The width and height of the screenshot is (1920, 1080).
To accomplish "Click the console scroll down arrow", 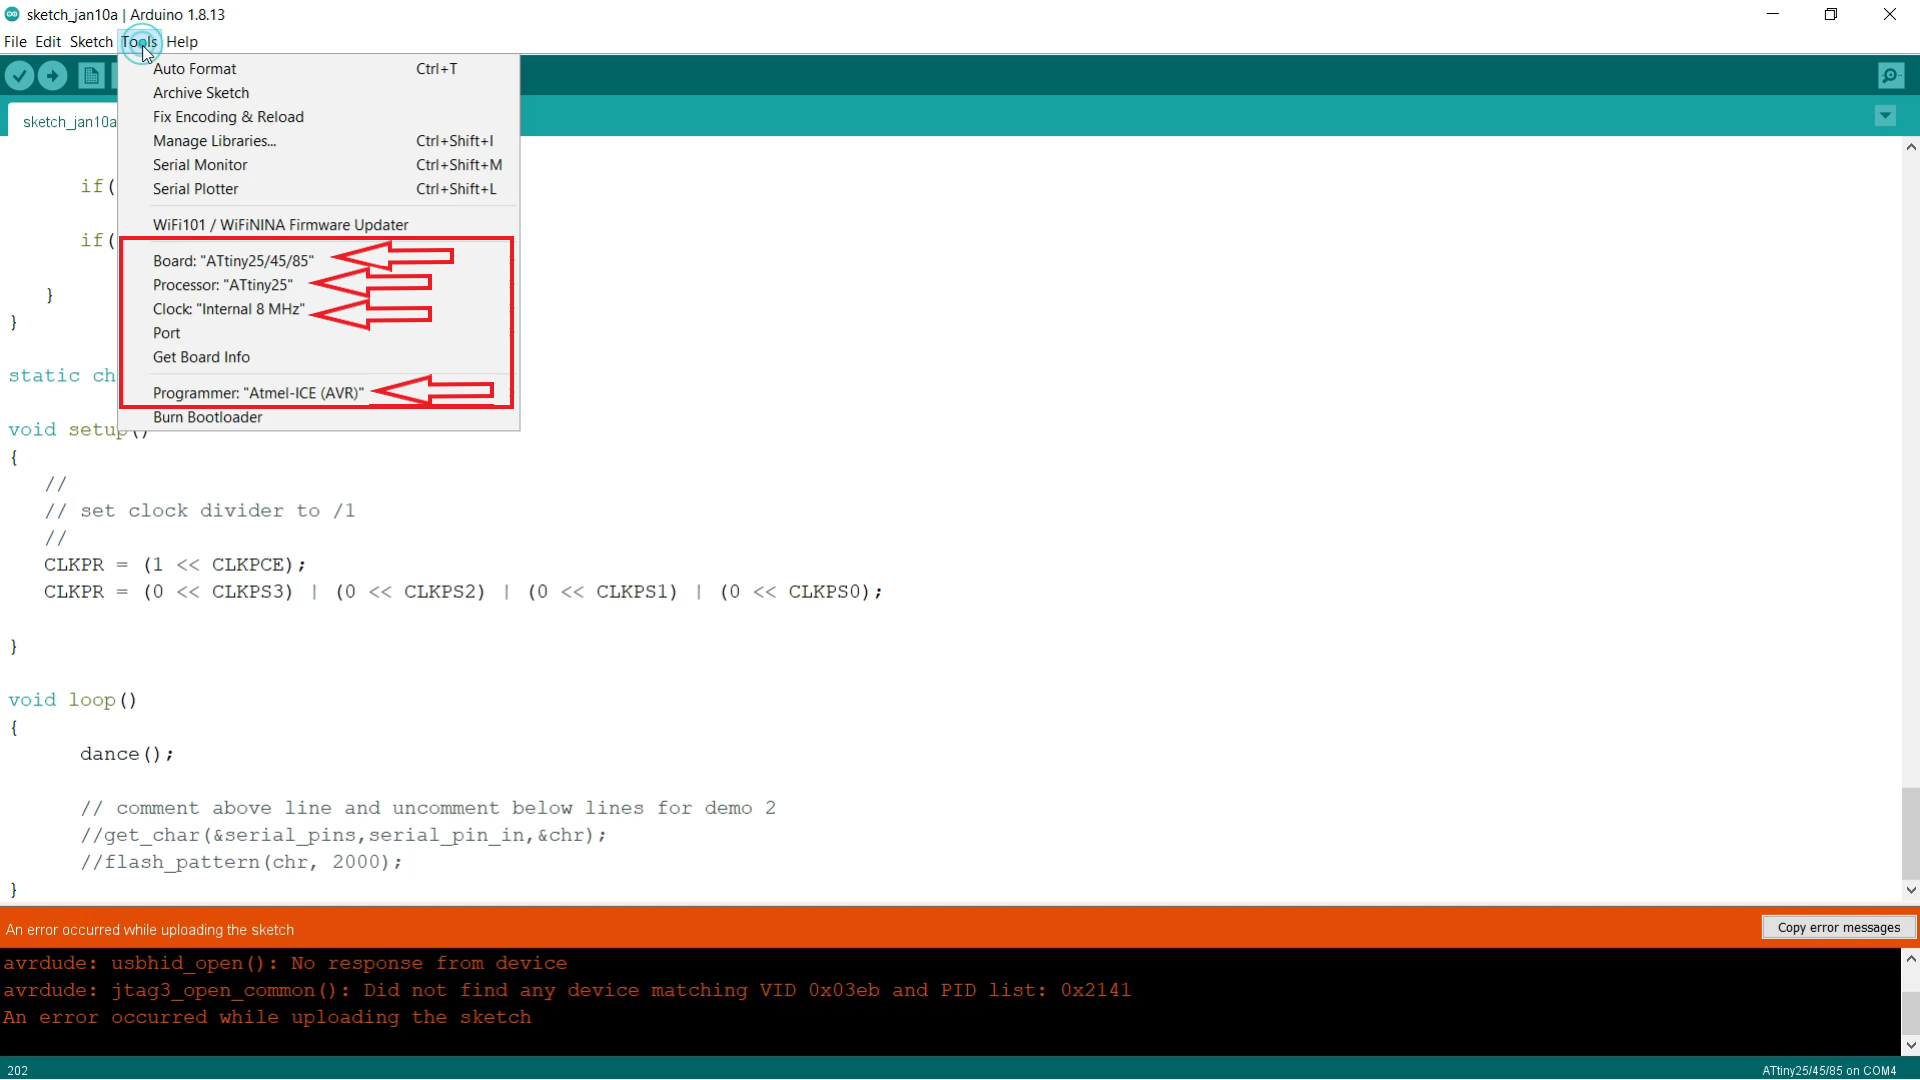I will pos(1910,1045).
